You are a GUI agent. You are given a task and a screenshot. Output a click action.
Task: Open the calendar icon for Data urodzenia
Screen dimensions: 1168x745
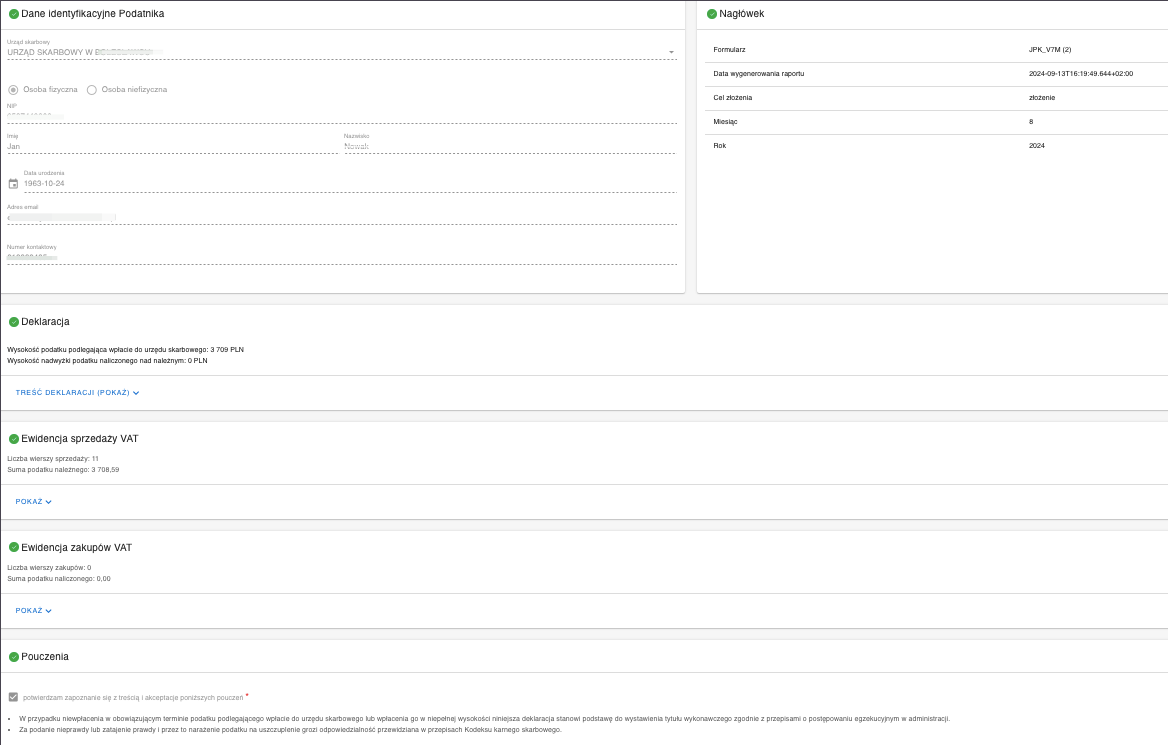(13, 184)
